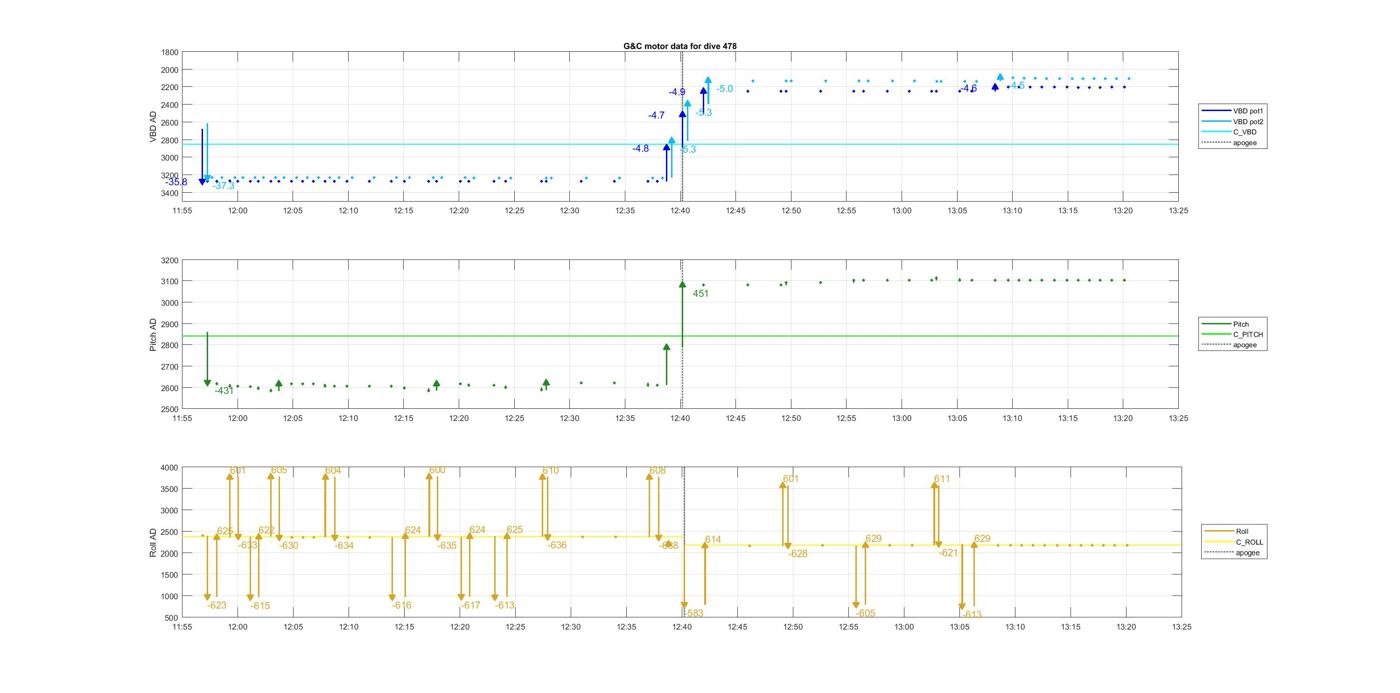This screenshot has width=1400, height=693.
Task: Click the '-616' roll annotation
Action: point(401,605)
